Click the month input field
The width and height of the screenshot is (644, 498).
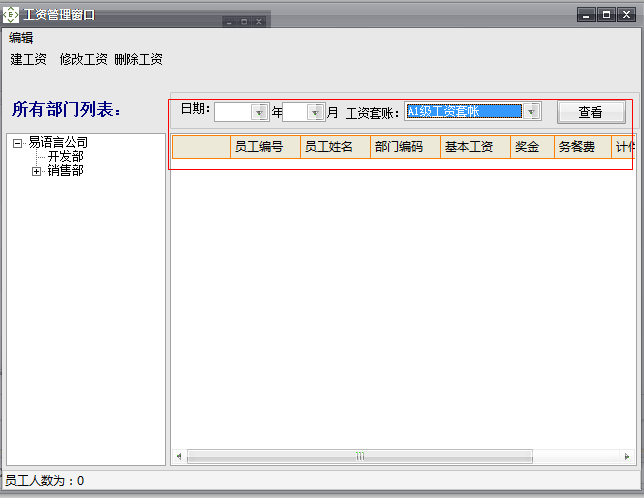pos(295,112)
